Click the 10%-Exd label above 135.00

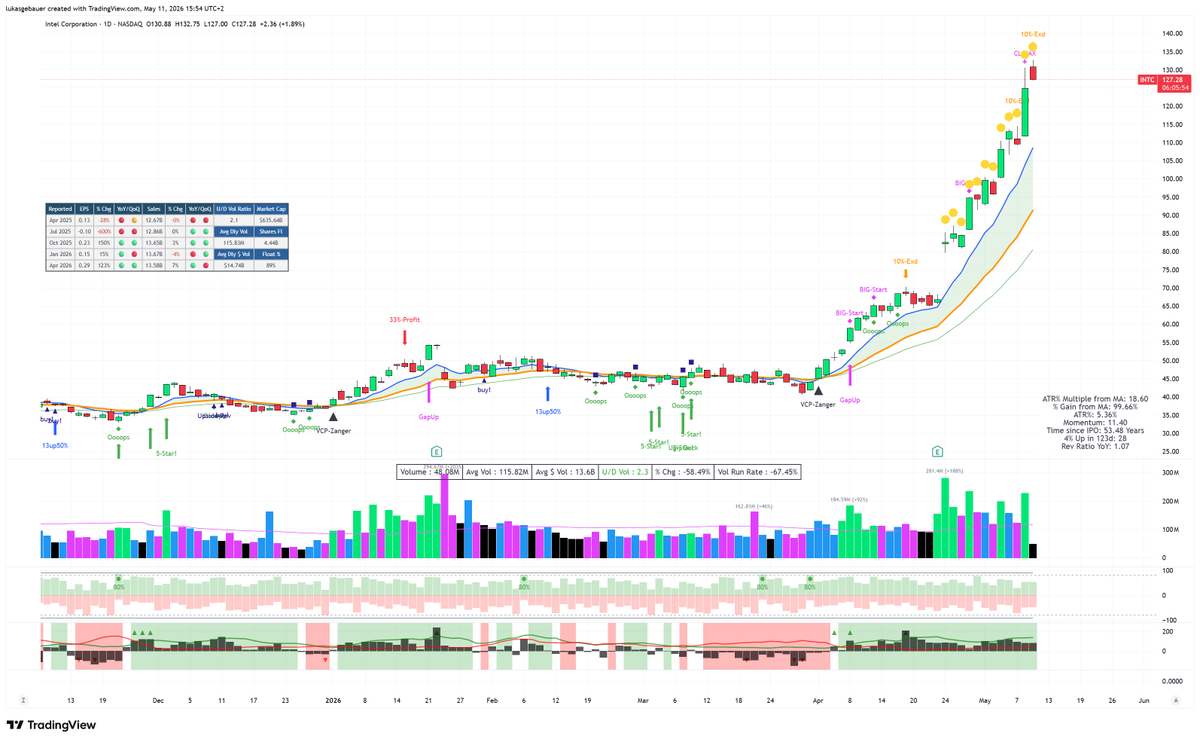tap(1033, 34)
